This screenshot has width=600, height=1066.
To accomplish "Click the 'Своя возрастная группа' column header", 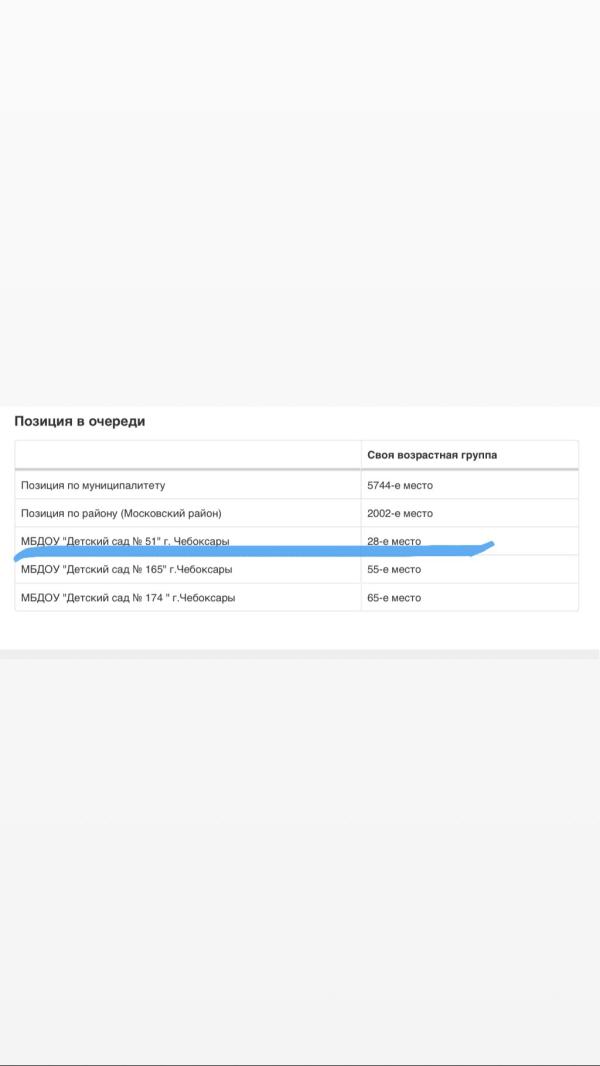I will 432,455.
